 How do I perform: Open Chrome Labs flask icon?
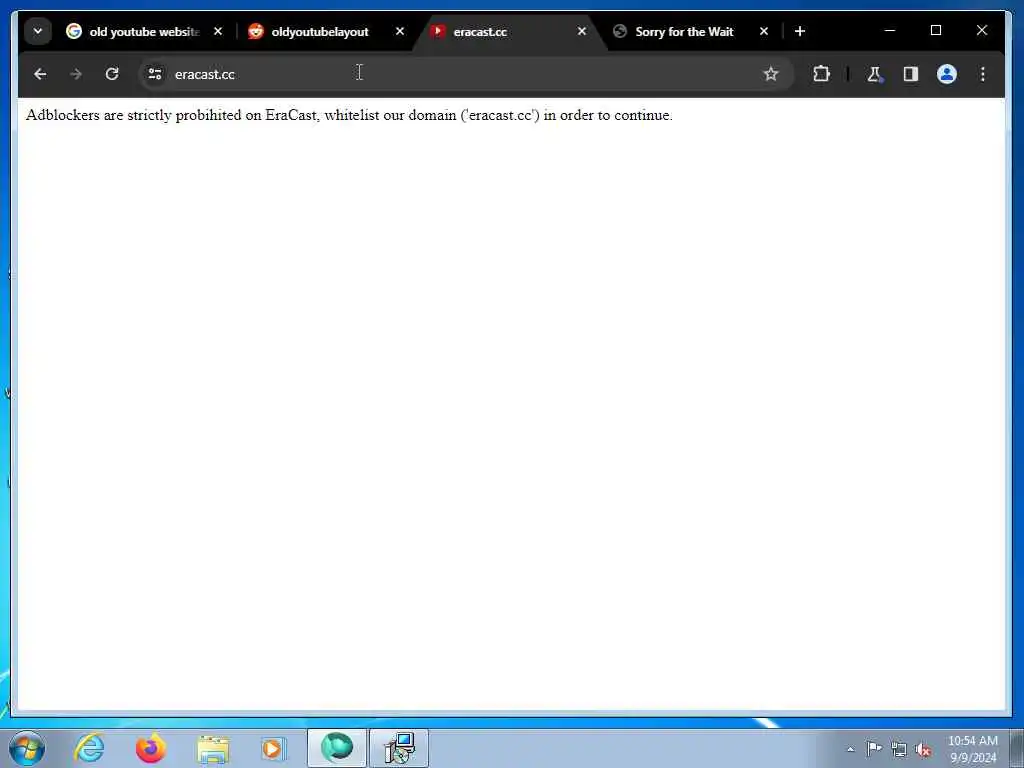tap(874, 74)
